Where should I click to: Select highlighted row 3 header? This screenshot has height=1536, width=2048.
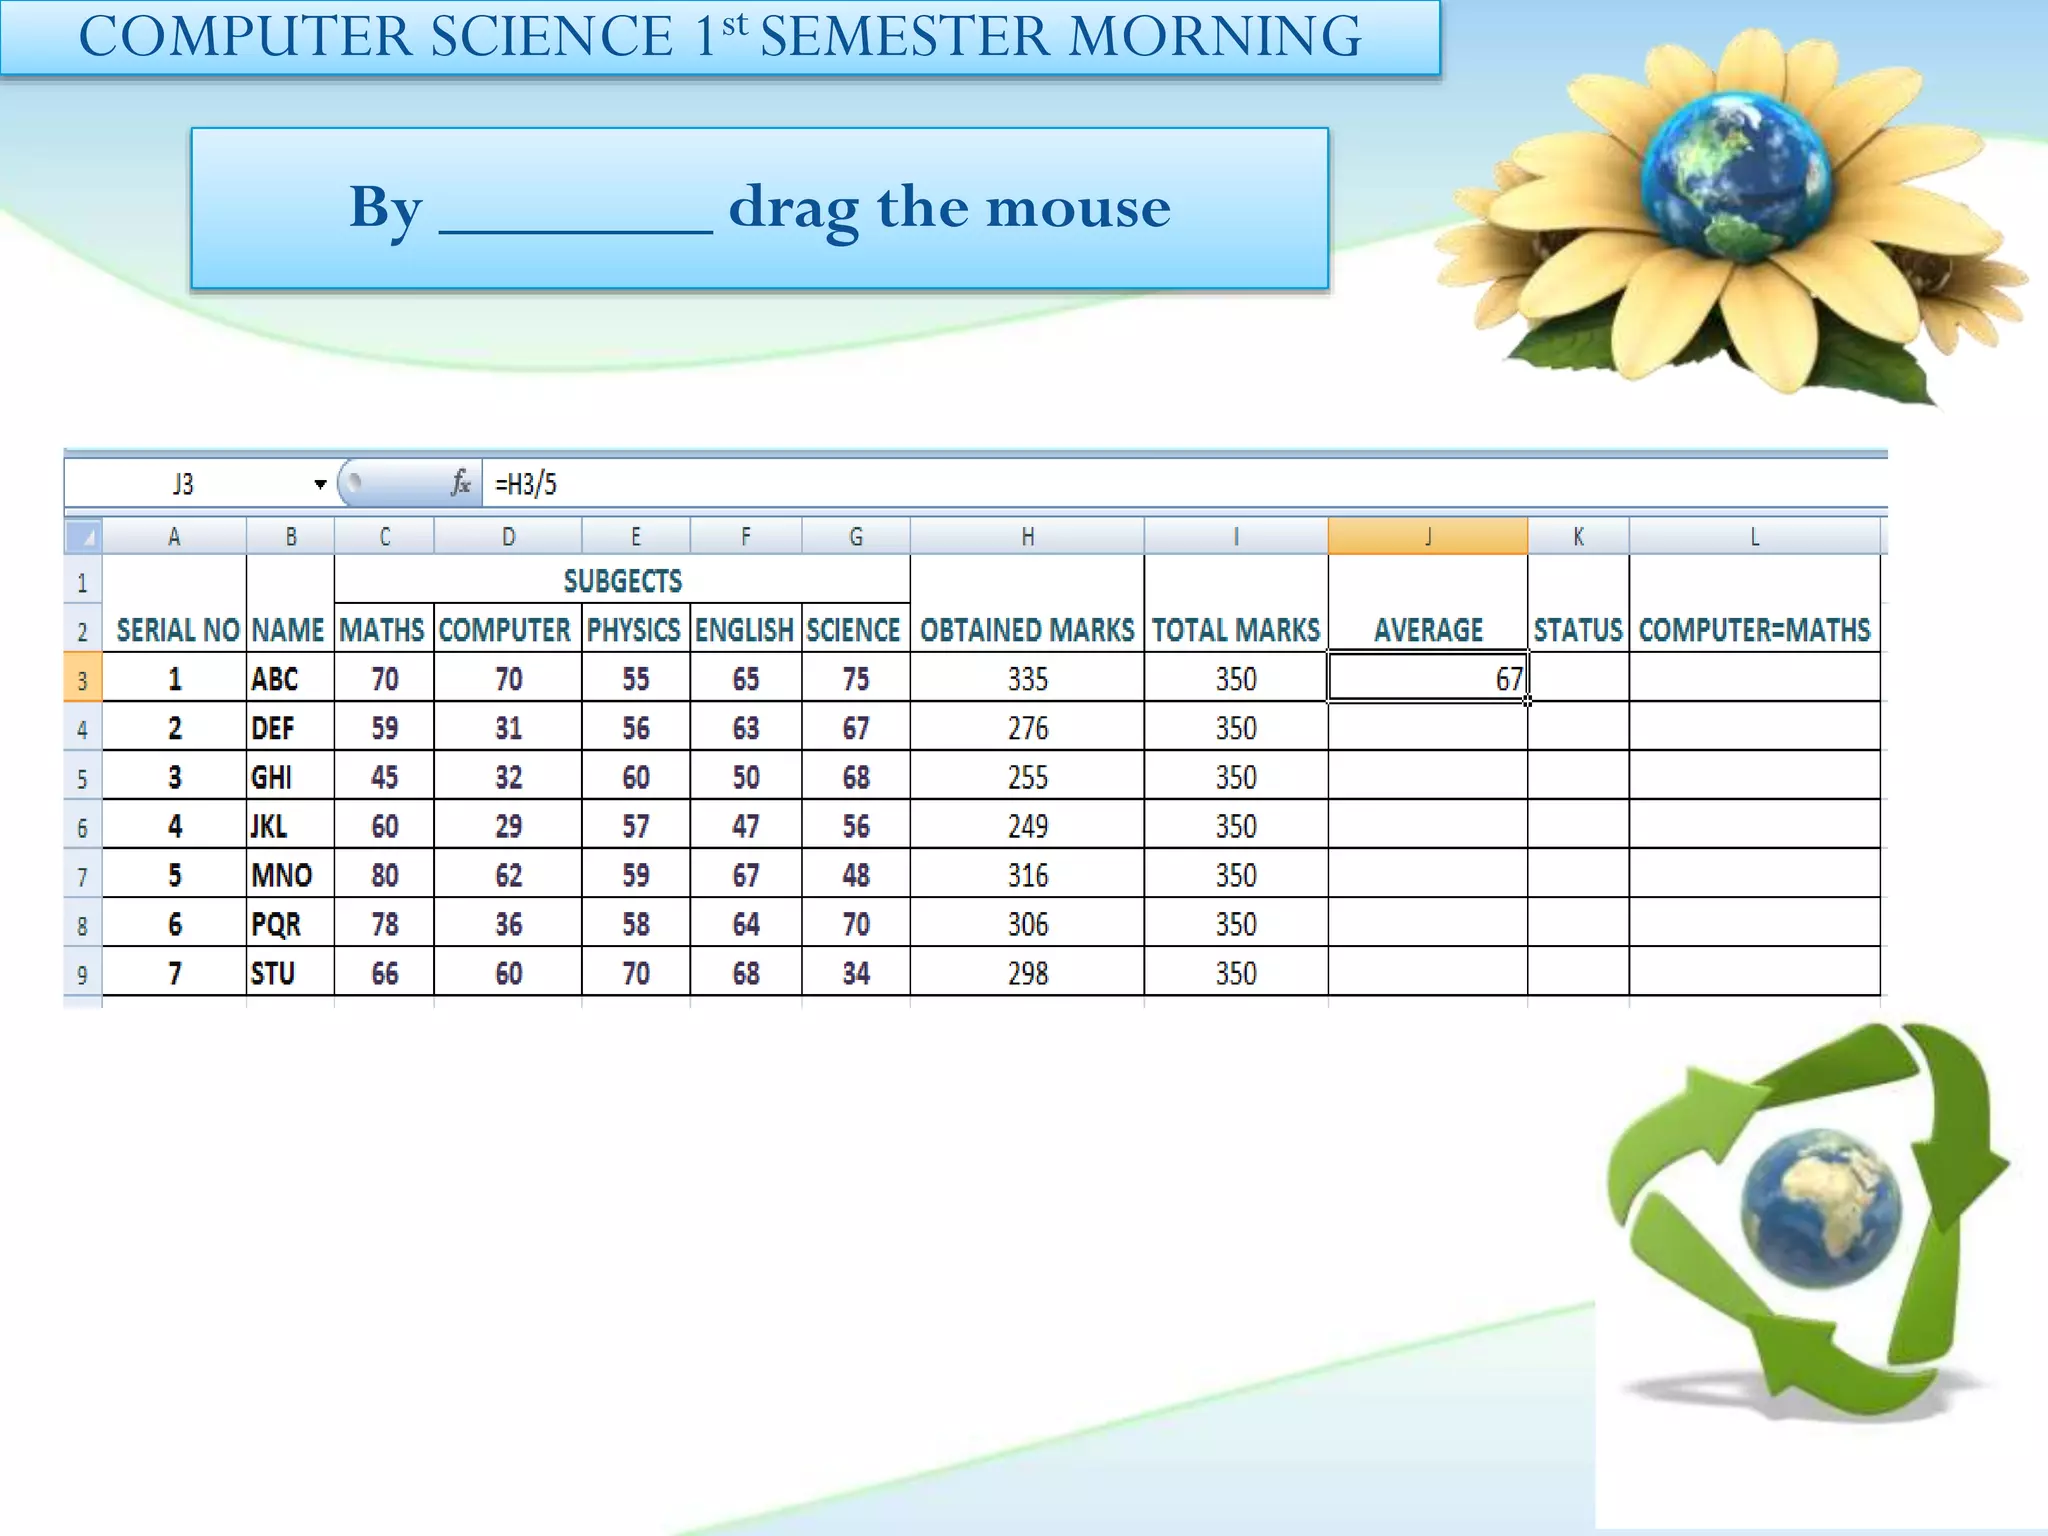(83, 679)
